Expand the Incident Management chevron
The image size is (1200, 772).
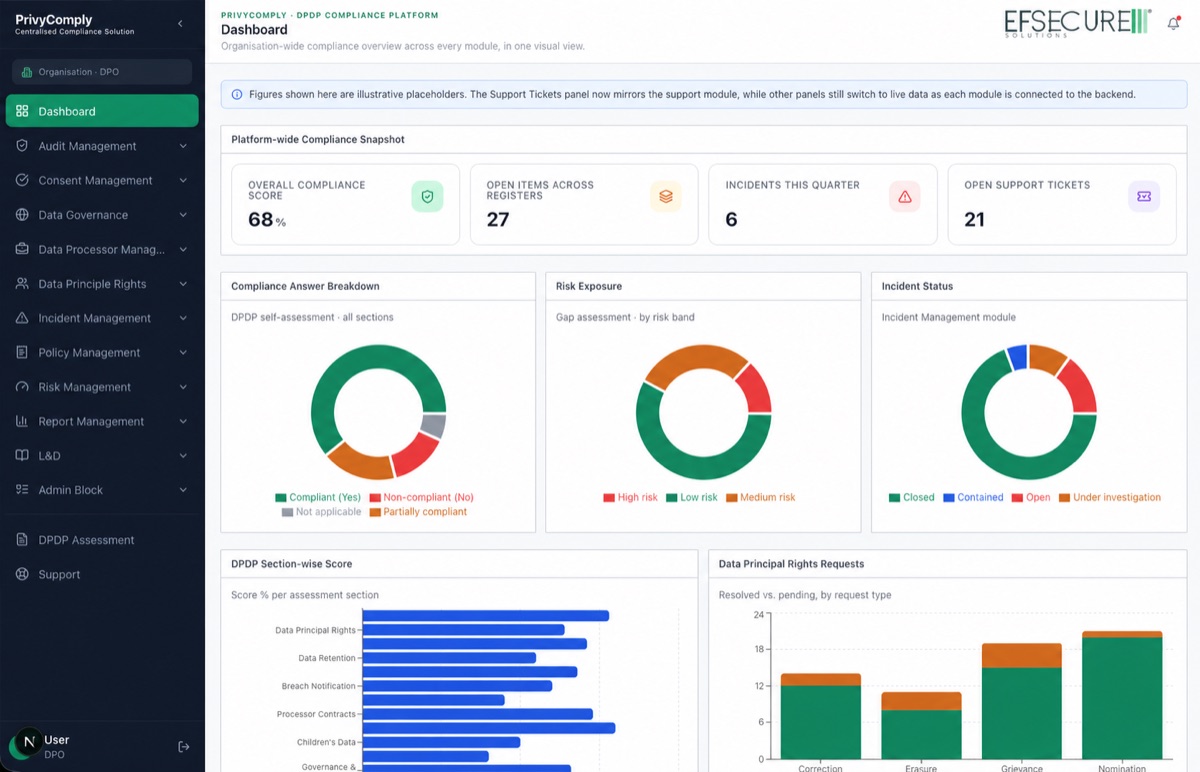tap(183, 318)
